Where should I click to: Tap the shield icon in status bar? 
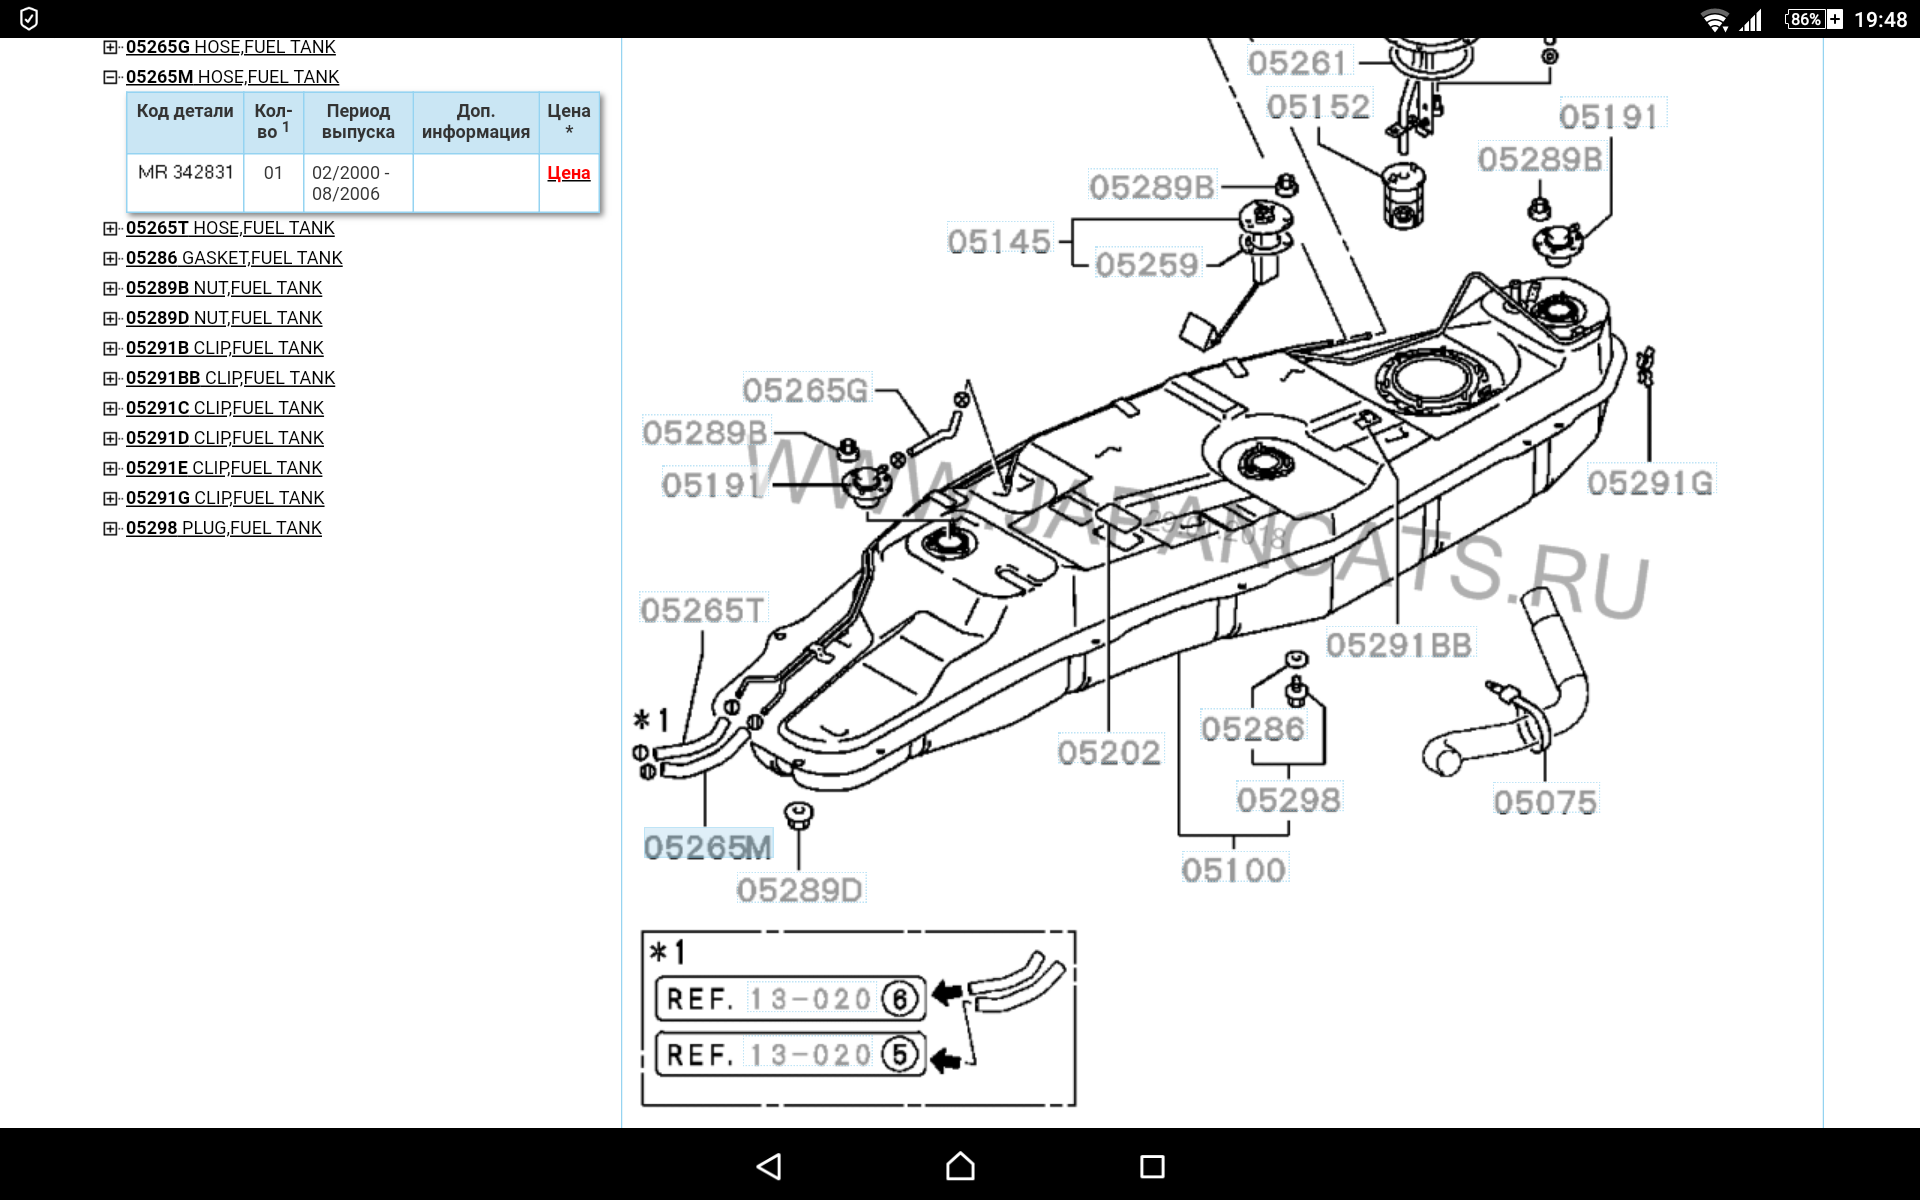point(29,19)
